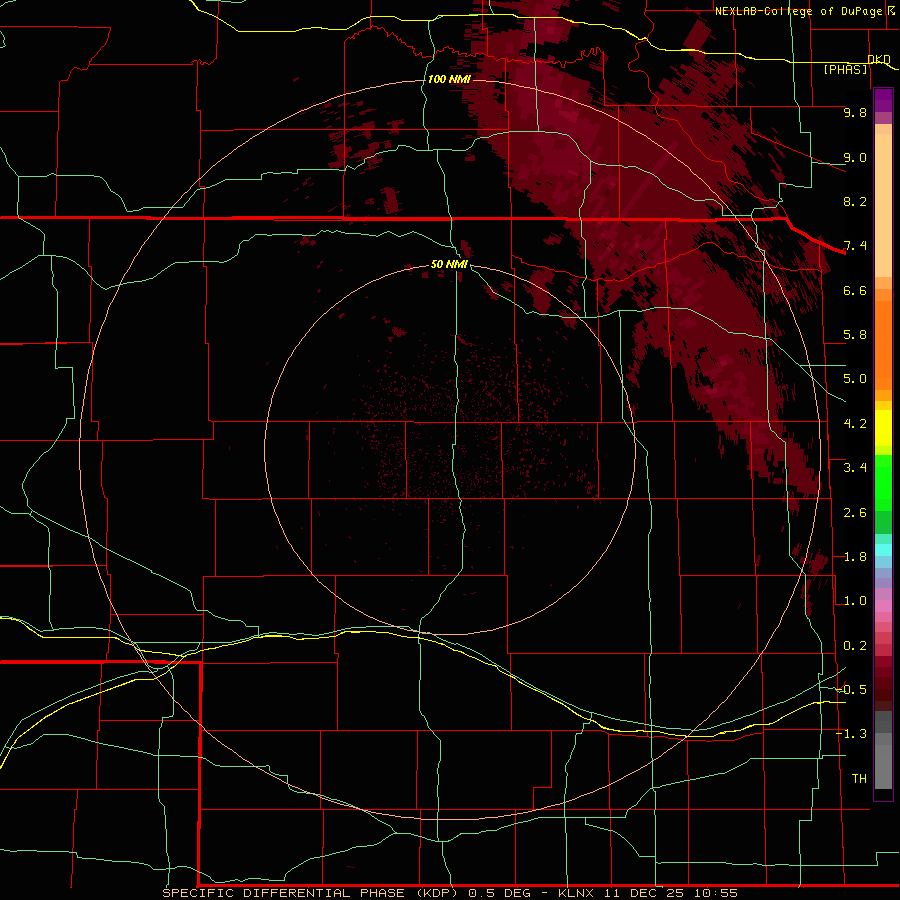
Task: Pick the cyan swatch on the color bar
Action: click(x=883, y=550)
